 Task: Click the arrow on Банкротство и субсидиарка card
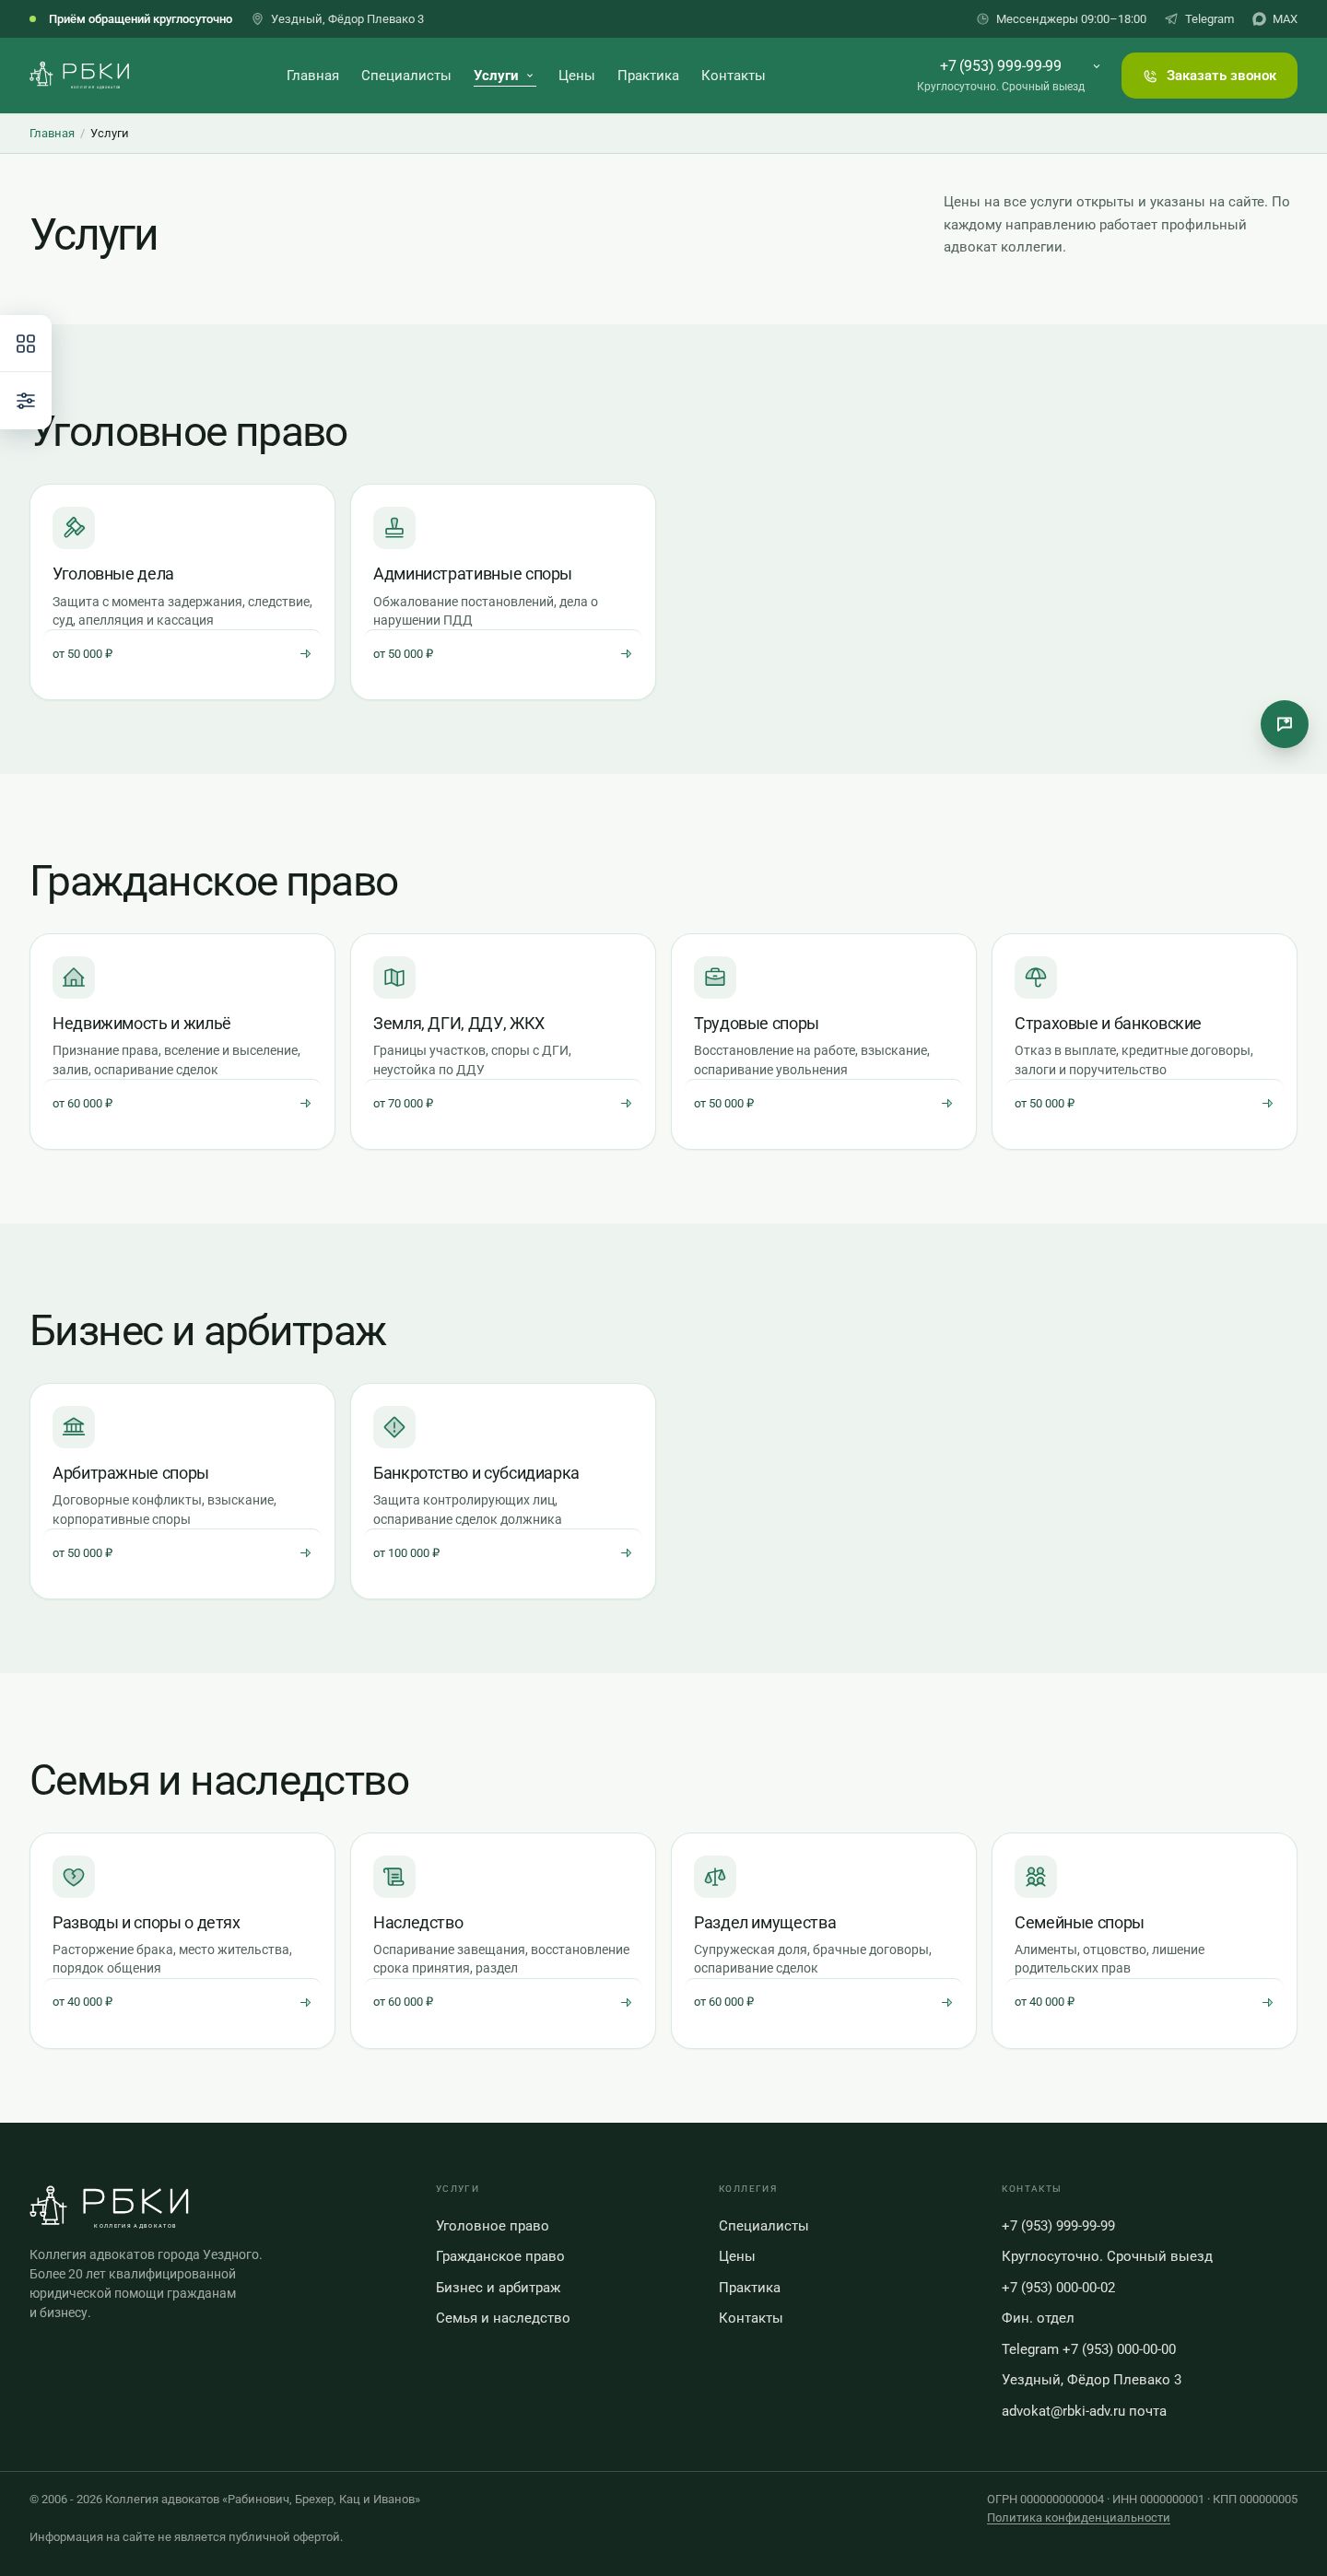[x=626, y=1553]
